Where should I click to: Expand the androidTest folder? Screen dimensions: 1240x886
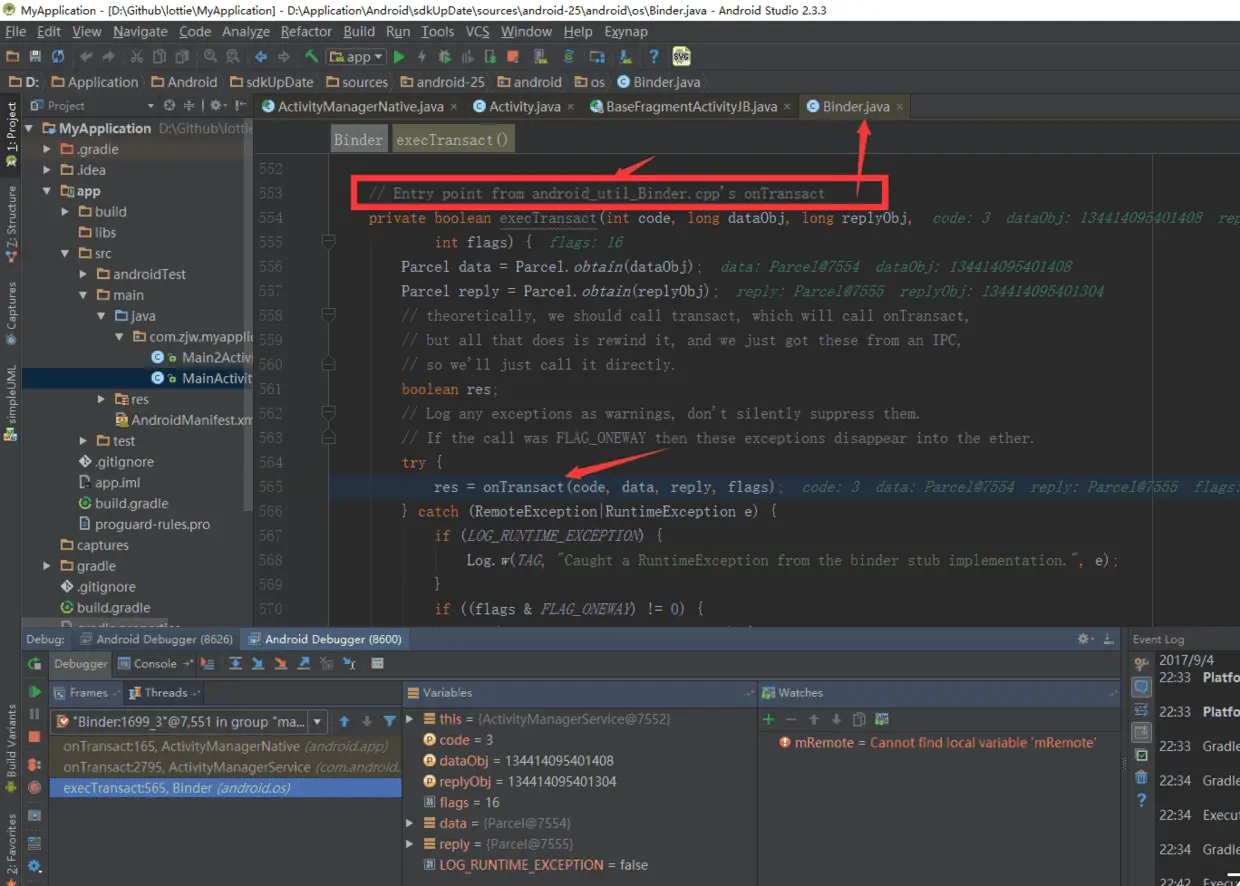tap(84, 274)
